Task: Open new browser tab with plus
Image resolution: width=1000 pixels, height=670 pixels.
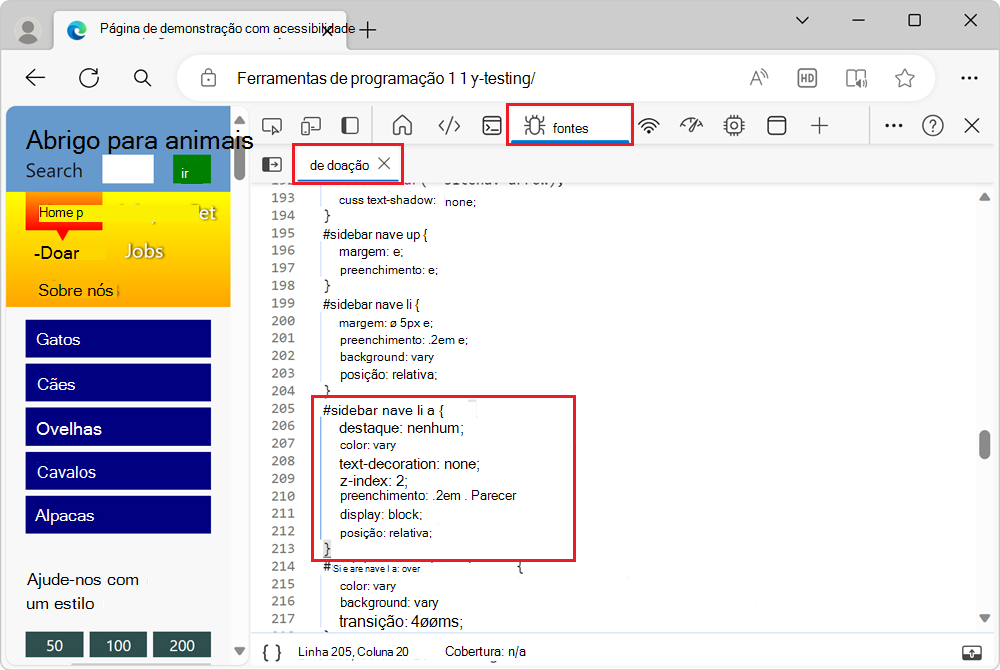Action: point(368,30)
